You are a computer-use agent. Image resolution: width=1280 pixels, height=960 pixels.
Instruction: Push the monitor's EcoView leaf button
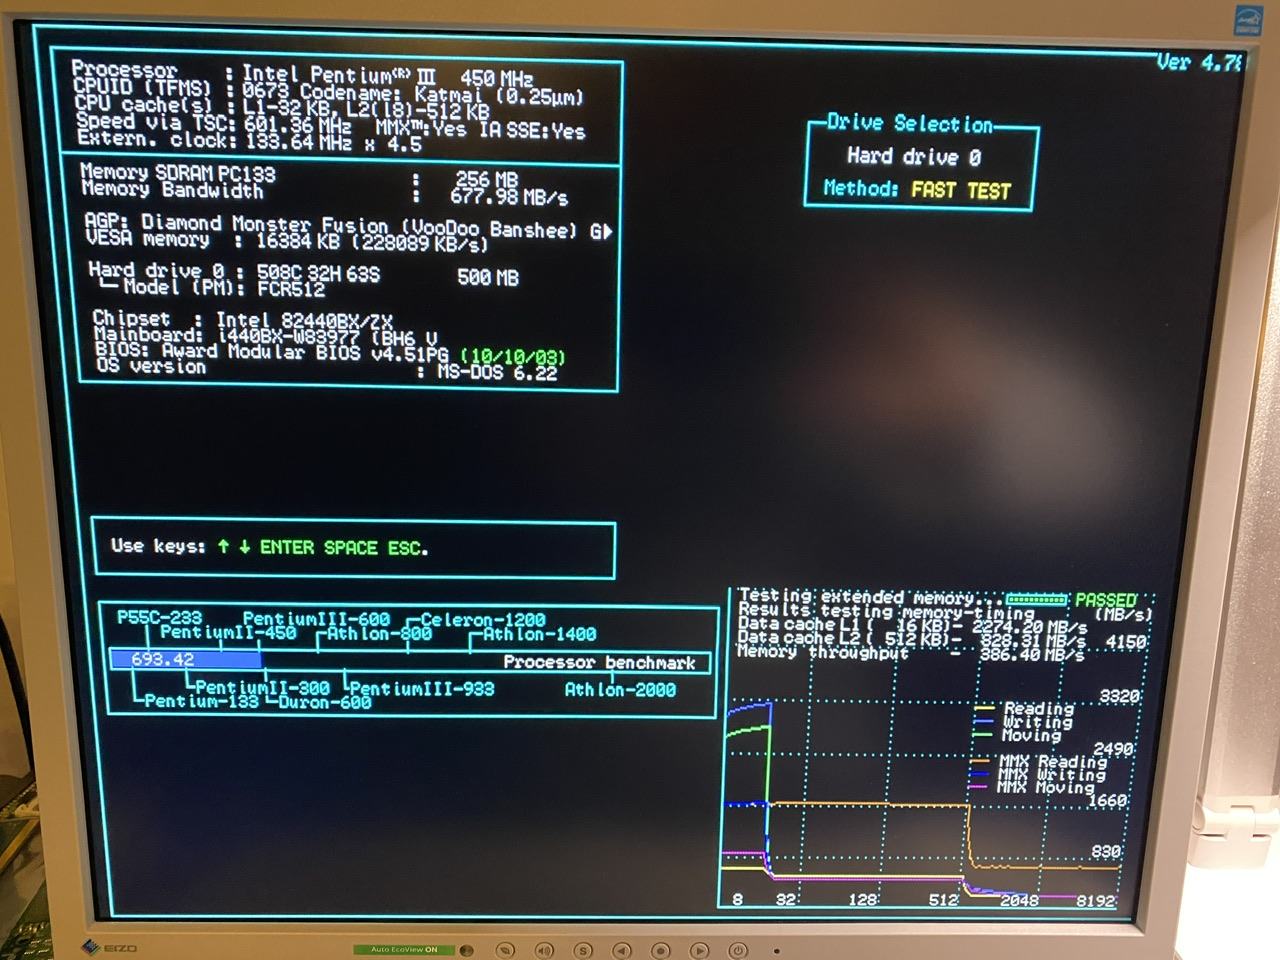click(x=506, y=950)
